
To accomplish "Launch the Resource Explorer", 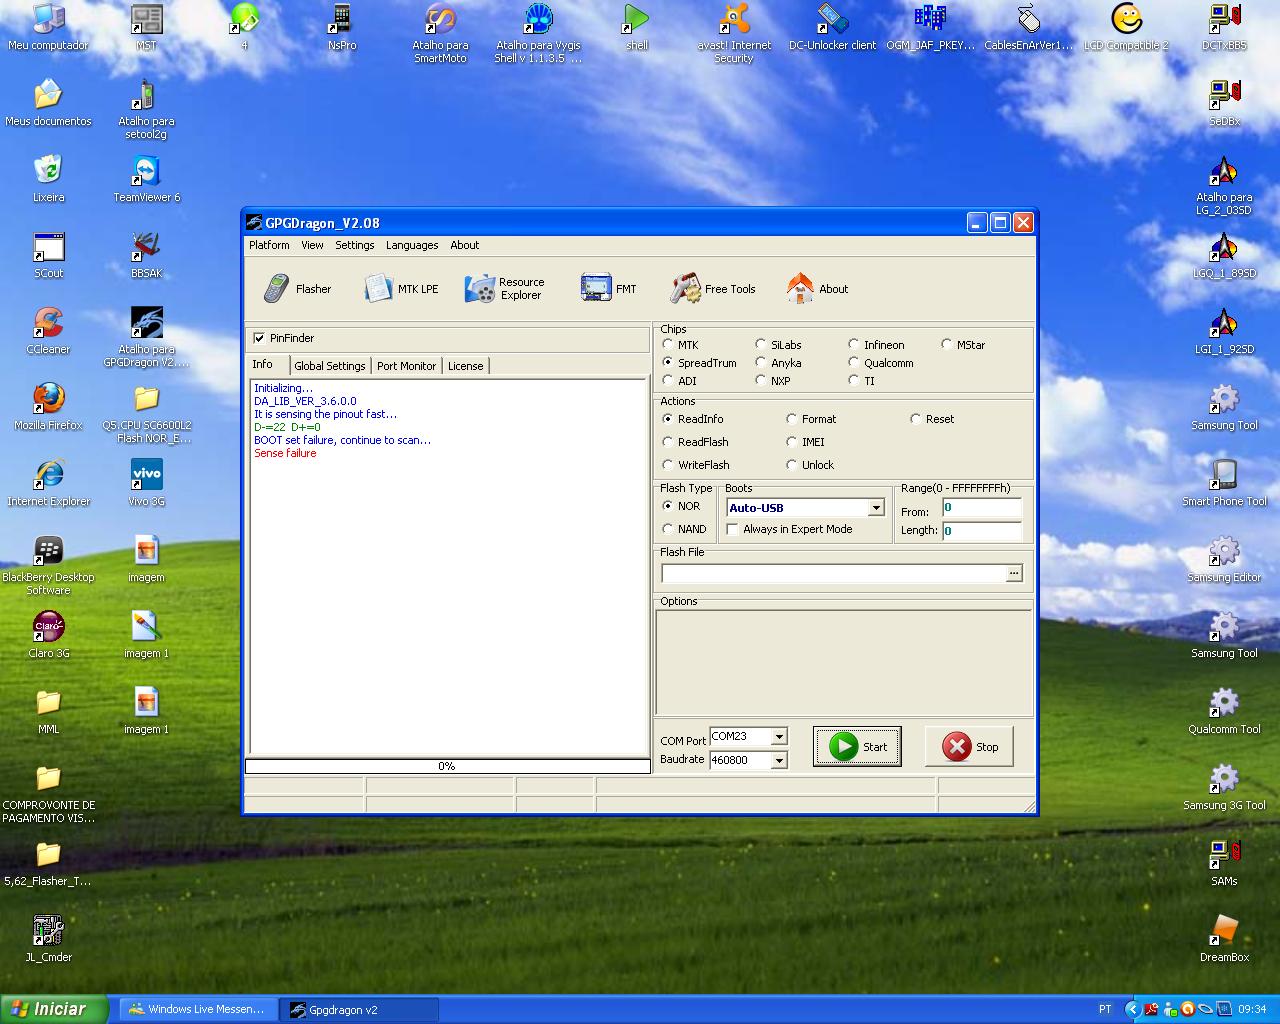I will pos(505,289).
